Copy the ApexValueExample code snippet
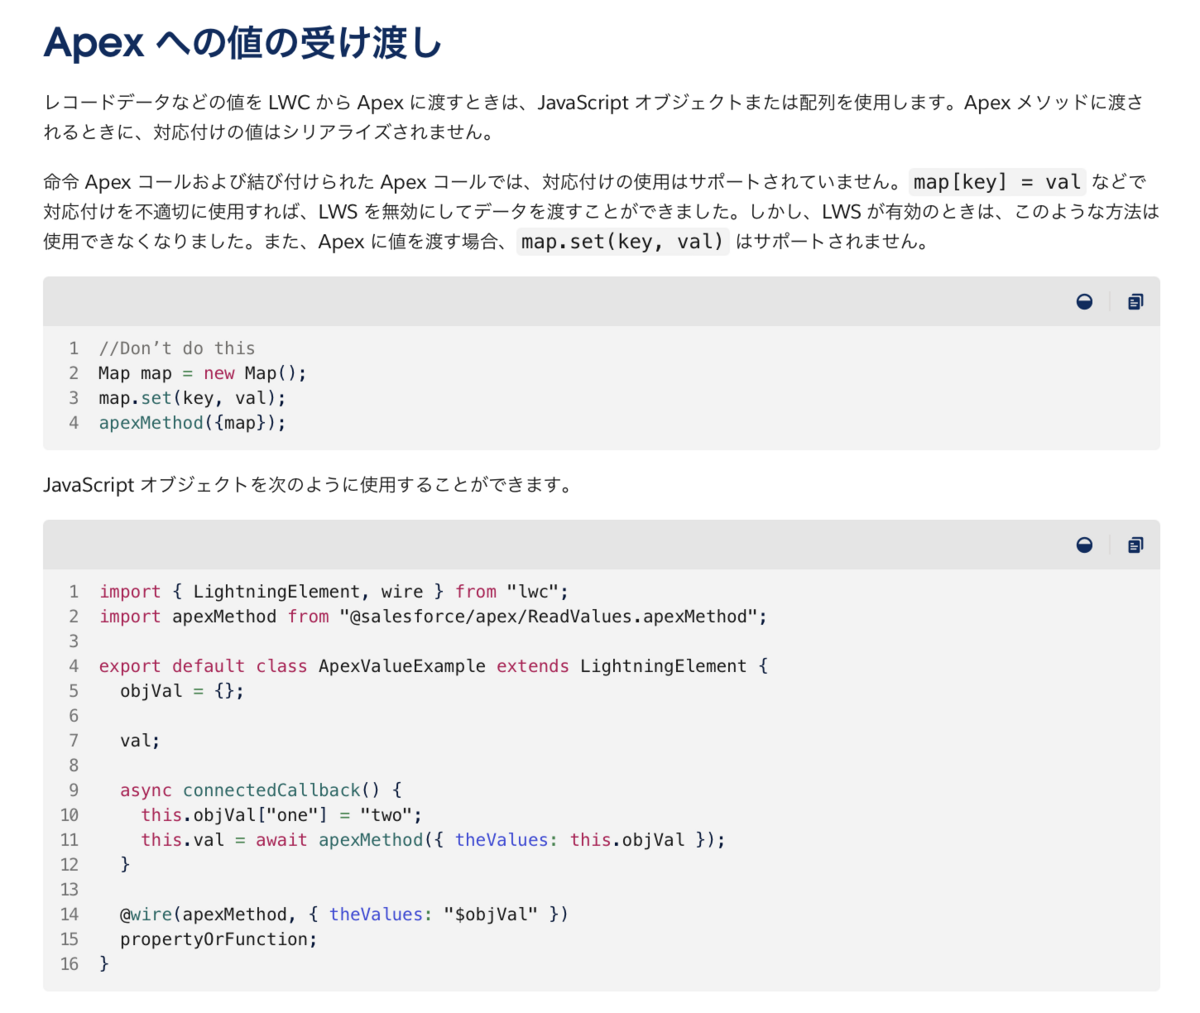The height and width of the screenshot is (1013, 1200). pyautogui.click(x=1135, y=545)
